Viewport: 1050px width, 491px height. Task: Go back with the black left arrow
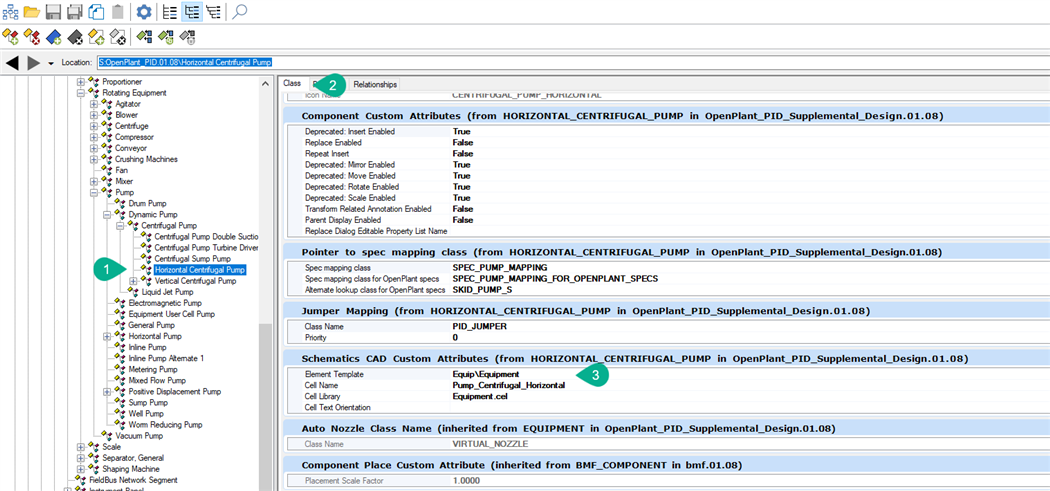pos(12,63)
